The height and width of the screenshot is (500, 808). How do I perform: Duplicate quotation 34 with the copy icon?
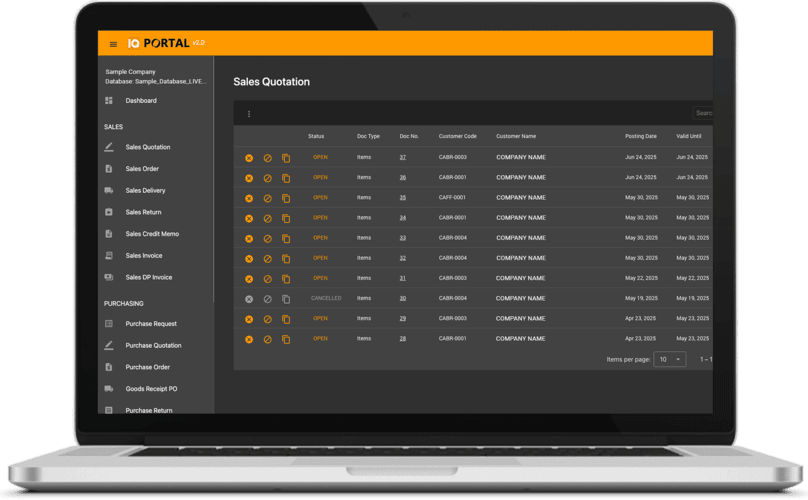point(286,219)
